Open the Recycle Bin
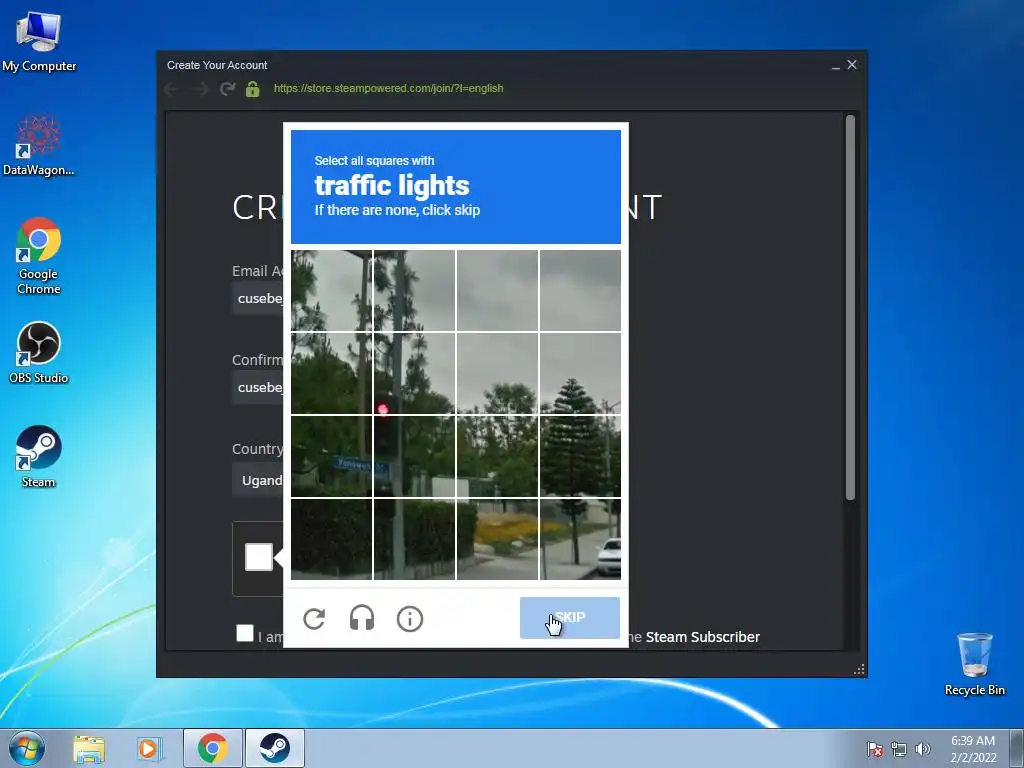This screenshot has width=1024, height=768. (x=974, y=664)
